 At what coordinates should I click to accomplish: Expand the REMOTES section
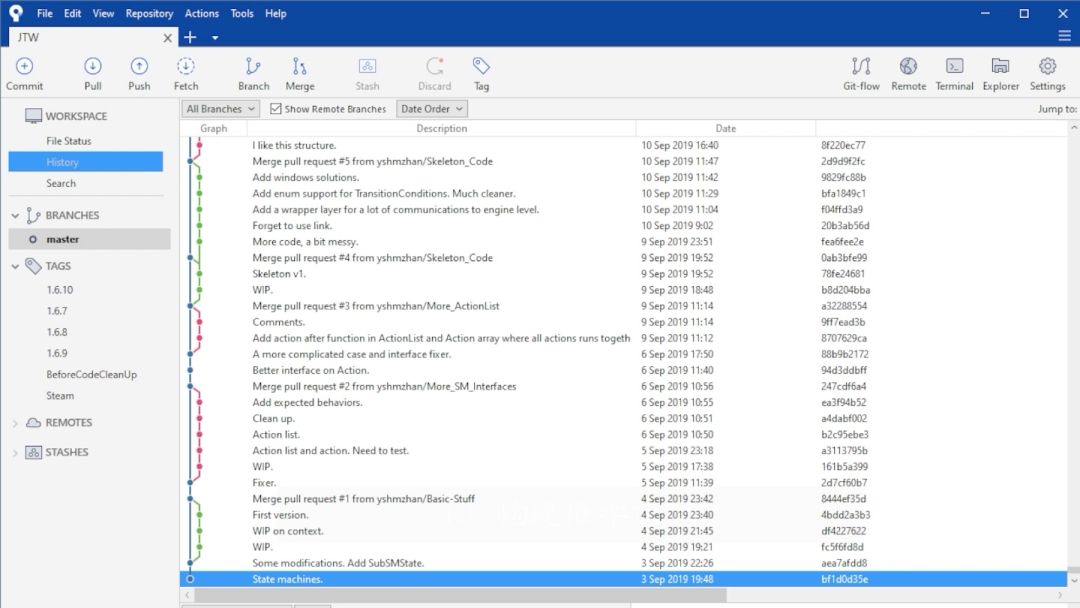coord(15,423)
